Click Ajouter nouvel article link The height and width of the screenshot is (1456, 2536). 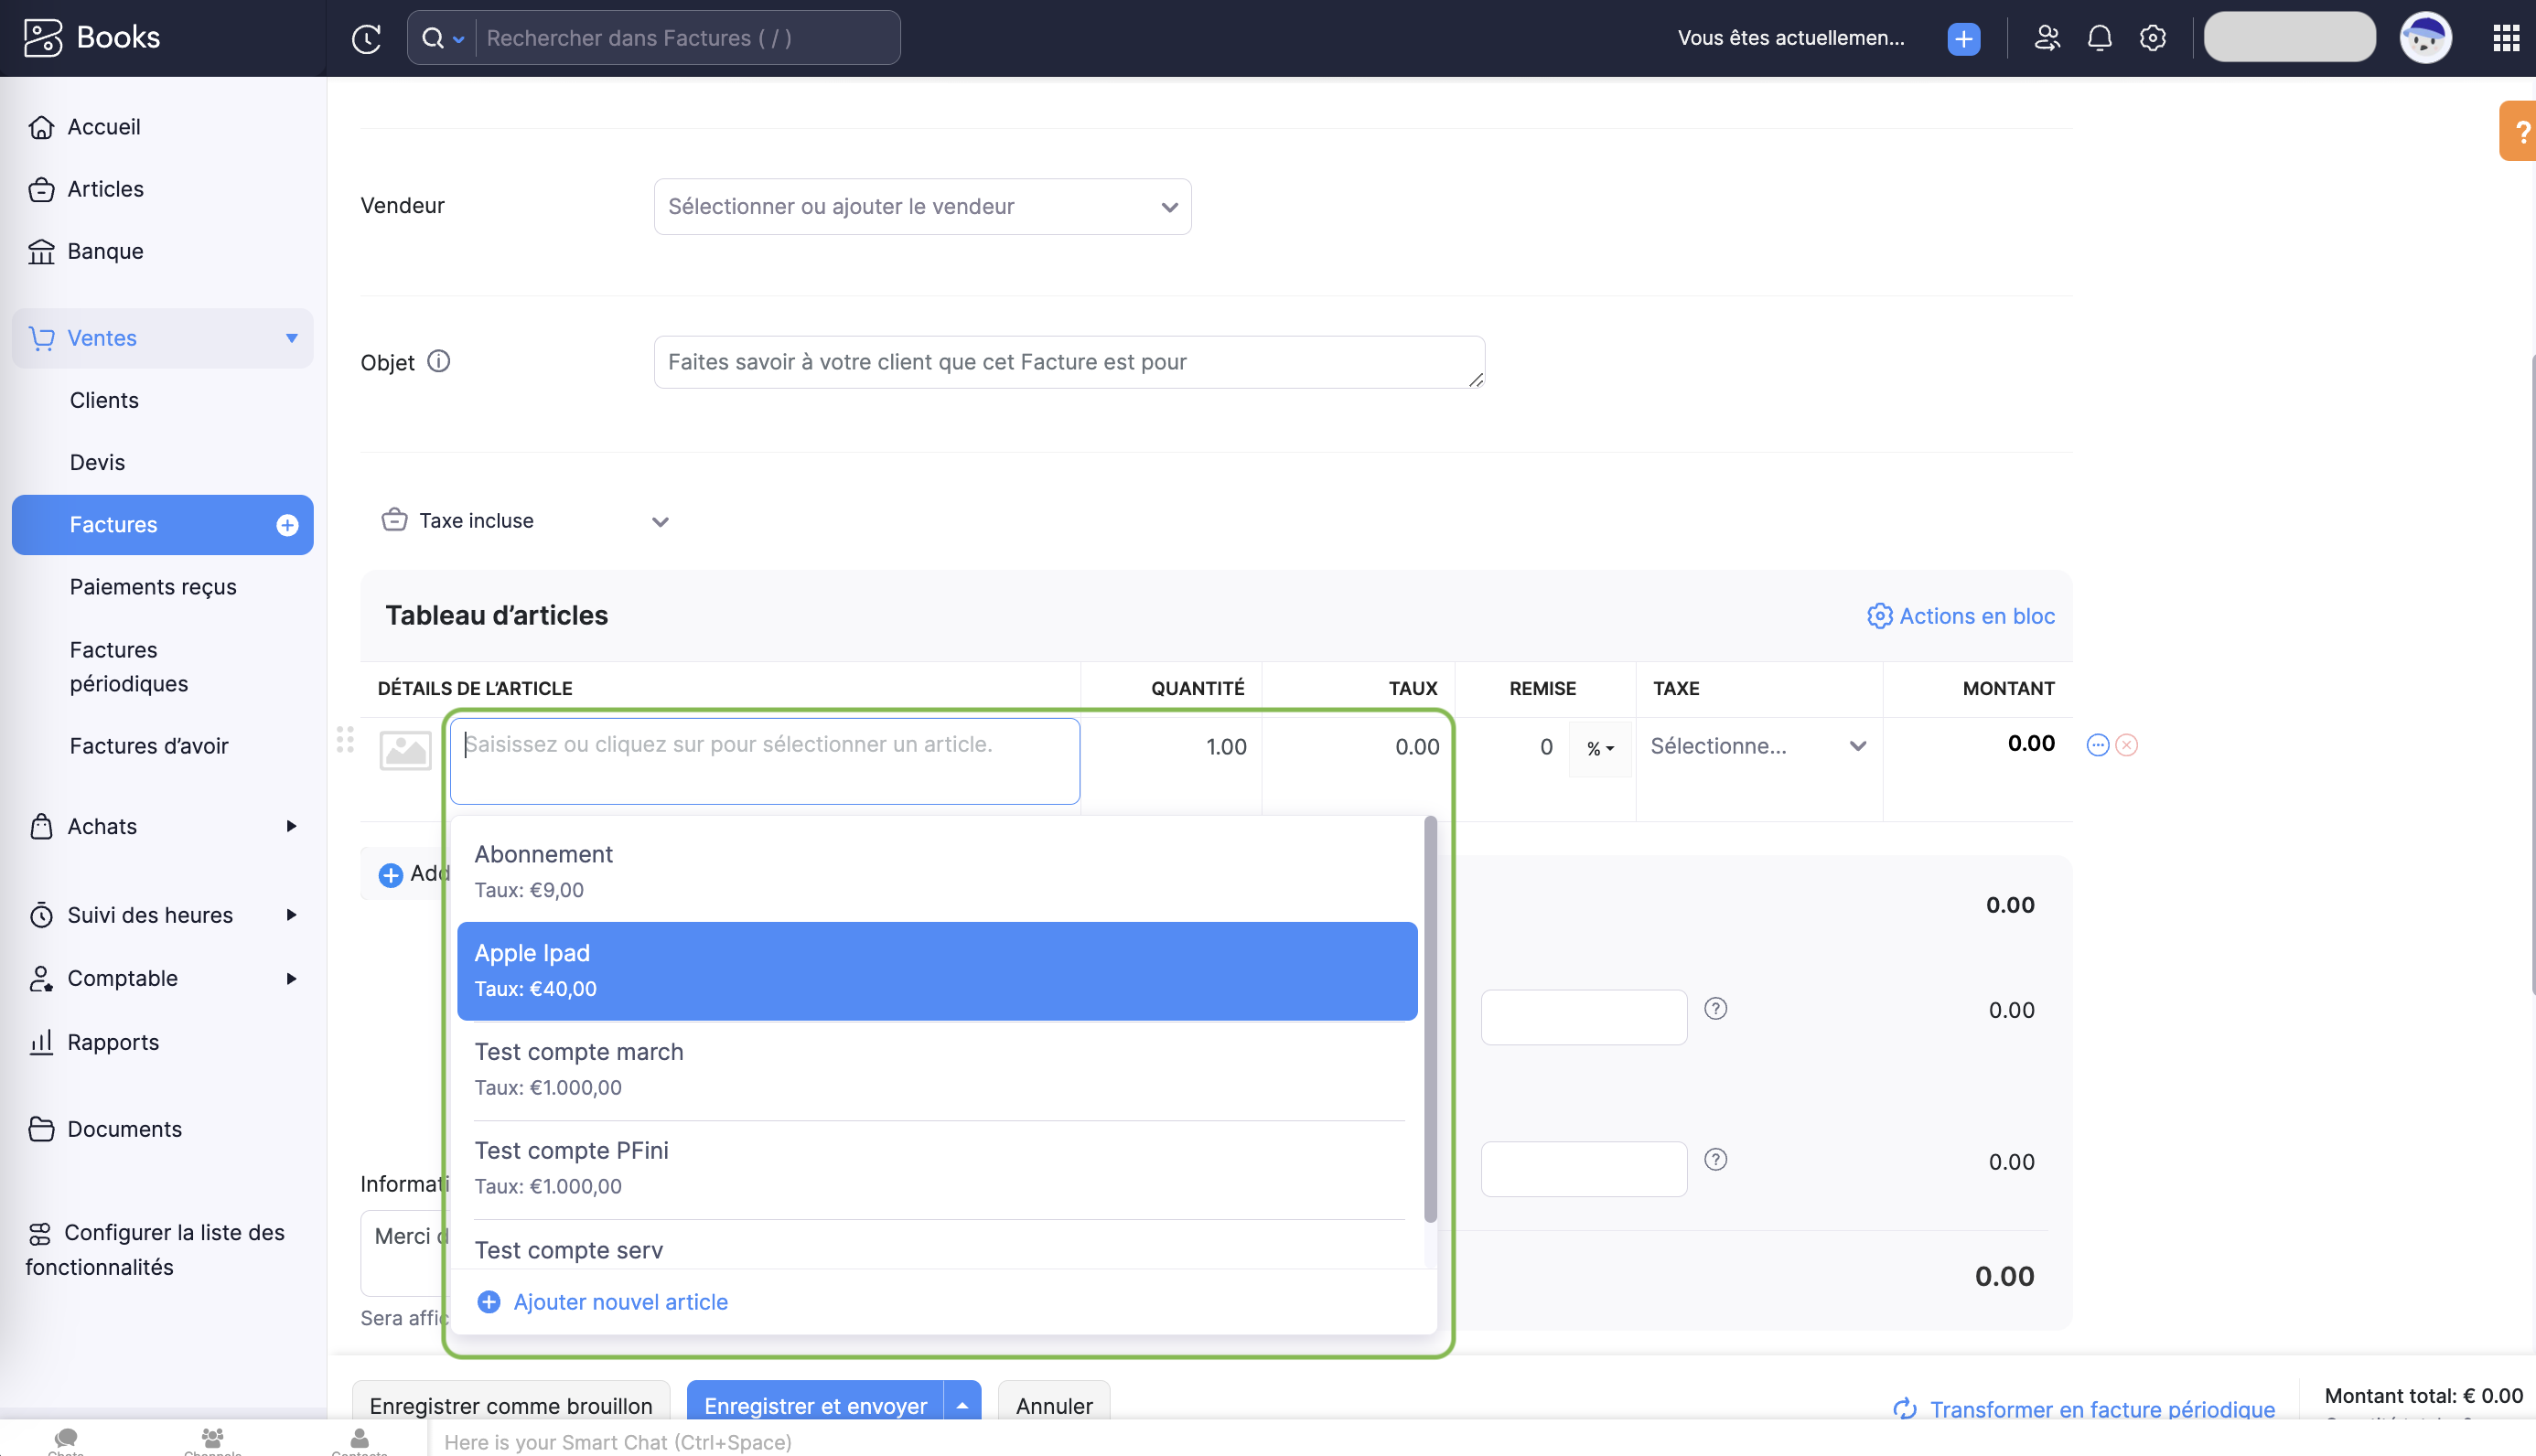click(619, 1301)
